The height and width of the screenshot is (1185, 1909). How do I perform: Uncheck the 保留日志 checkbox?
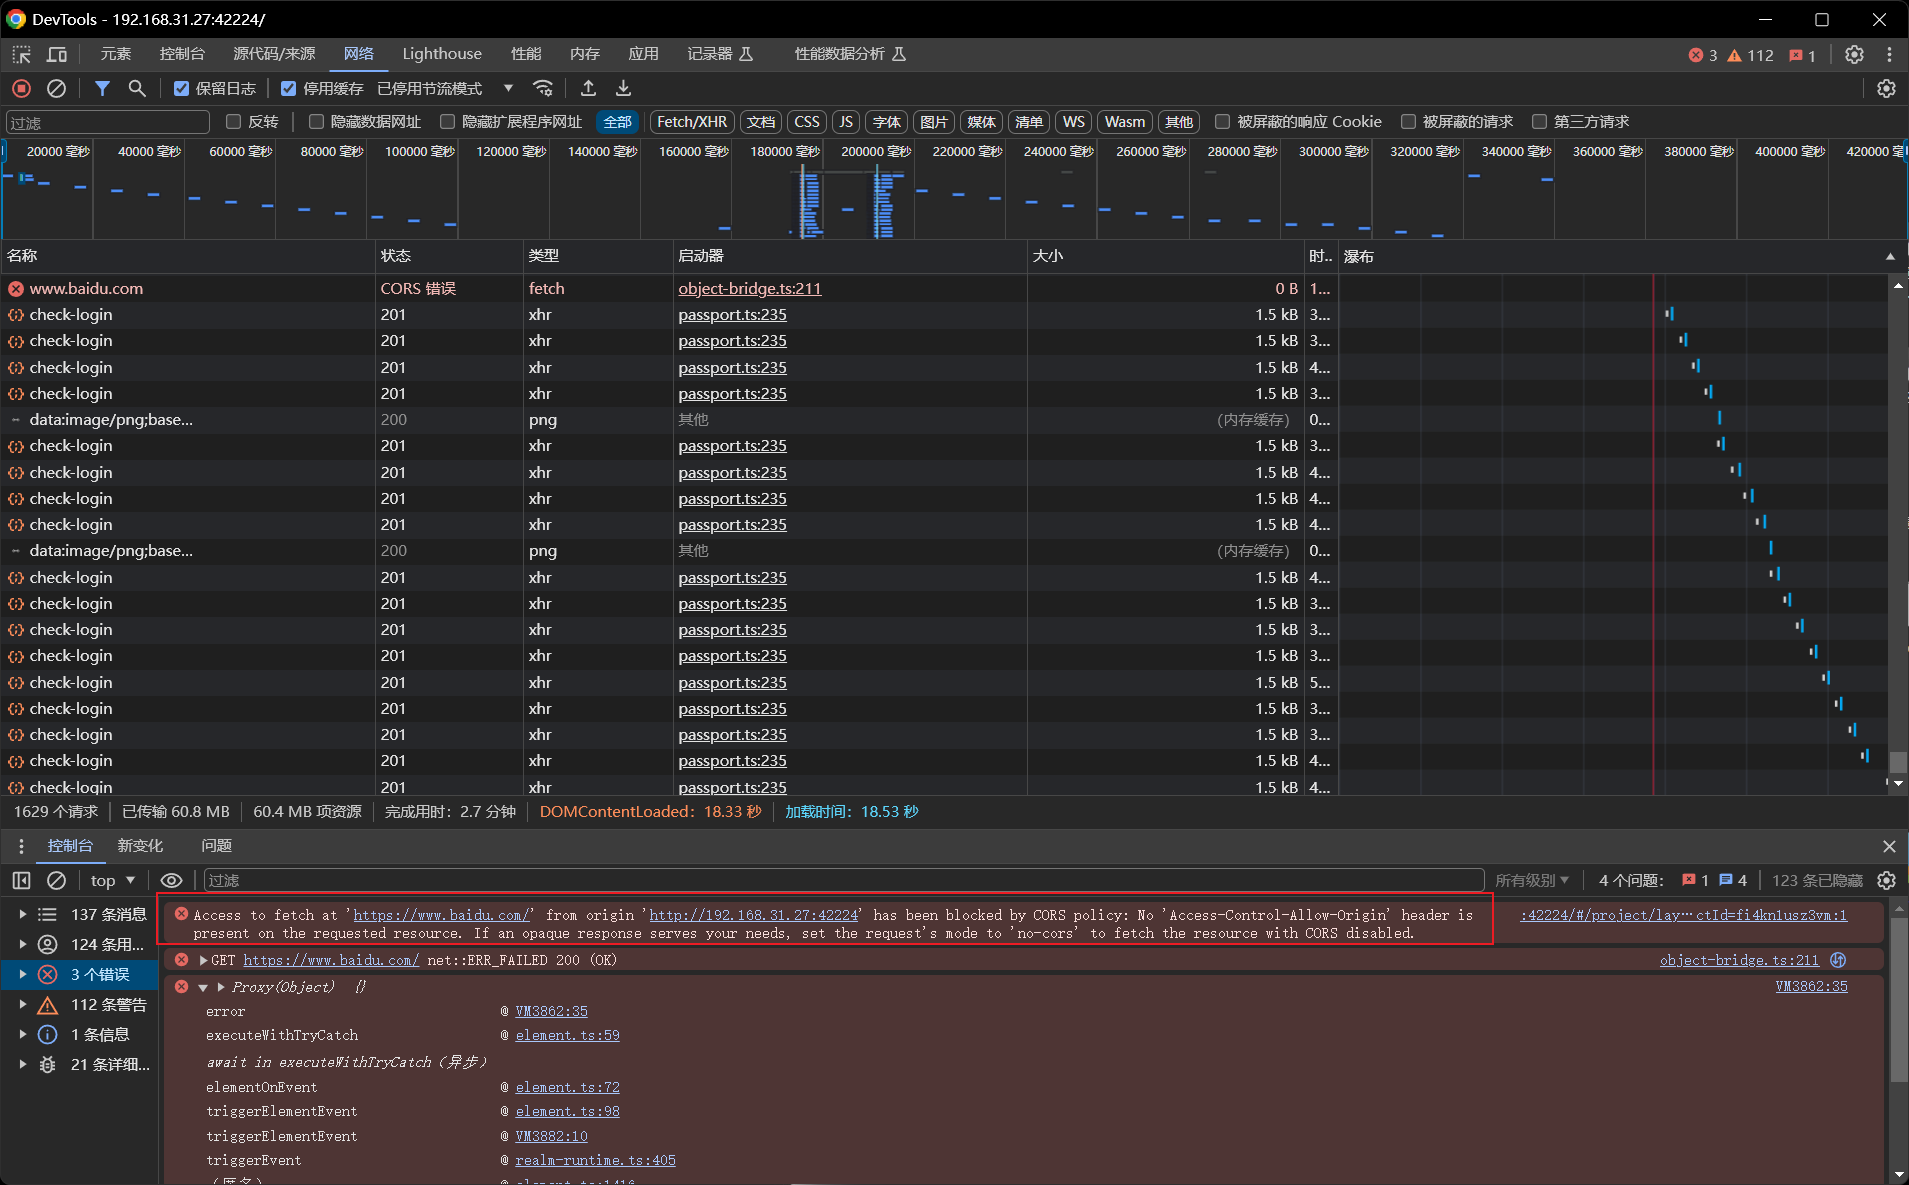181,89
